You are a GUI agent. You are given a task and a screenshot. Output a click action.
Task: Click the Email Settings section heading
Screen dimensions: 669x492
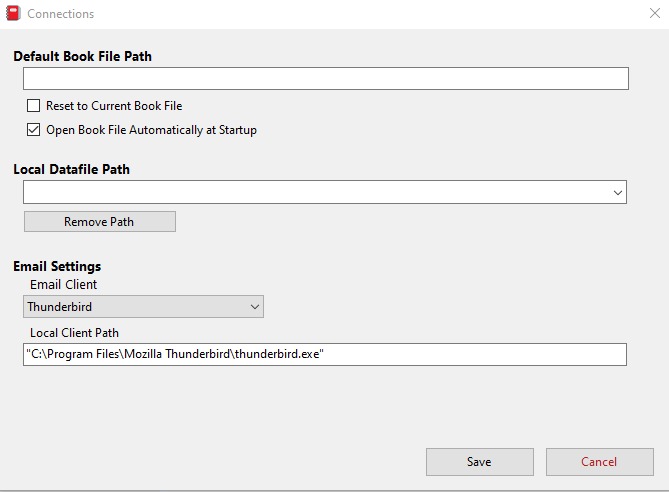tap(57, 266)
